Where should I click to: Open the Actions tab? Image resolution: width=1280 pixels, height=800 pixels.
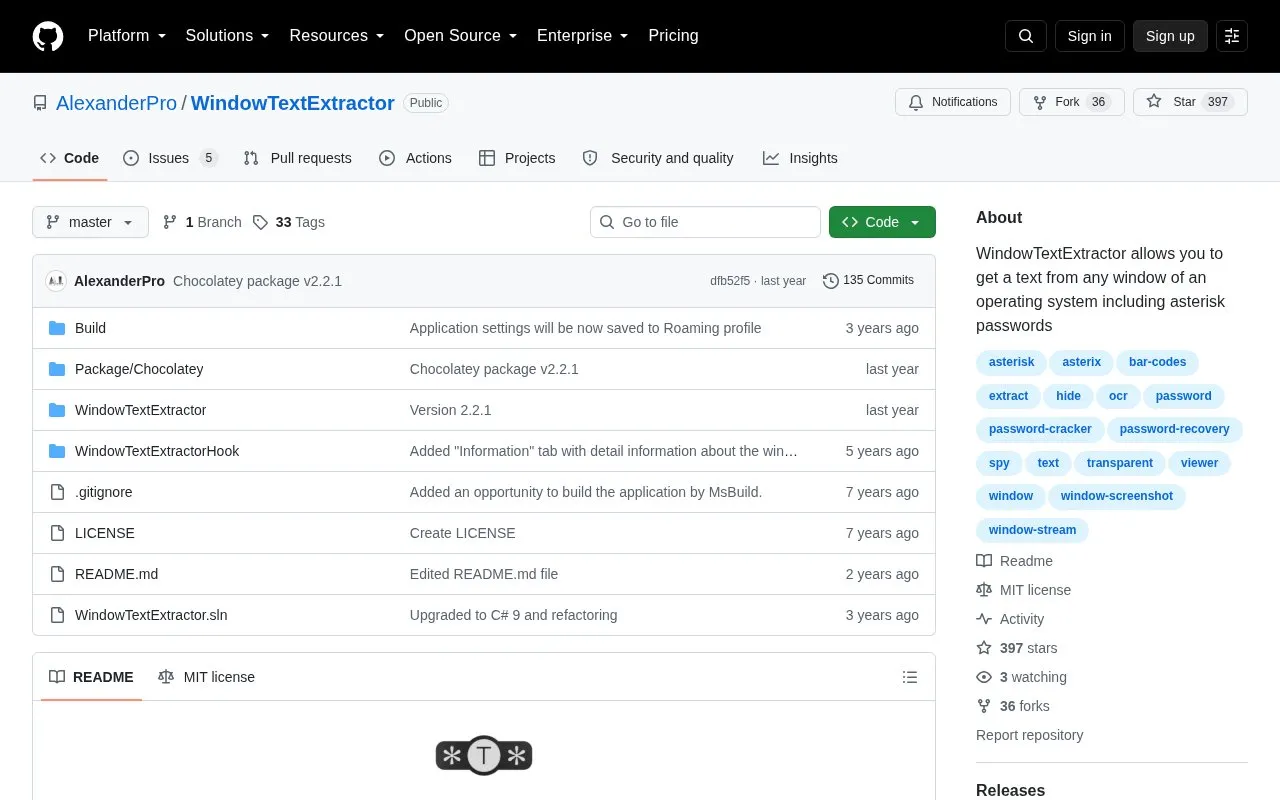coord(416,158)
